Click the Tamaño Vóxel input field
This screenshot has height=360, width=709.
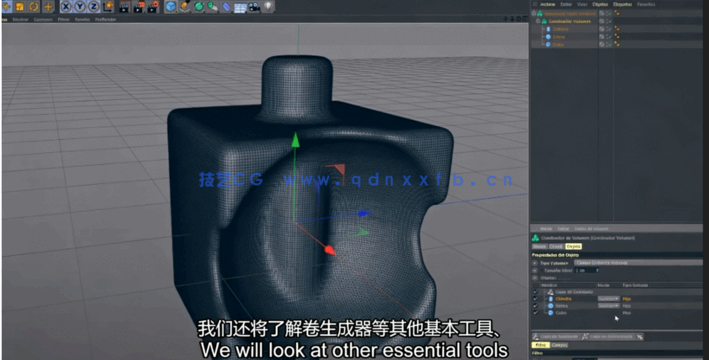[x=585, y=270]
